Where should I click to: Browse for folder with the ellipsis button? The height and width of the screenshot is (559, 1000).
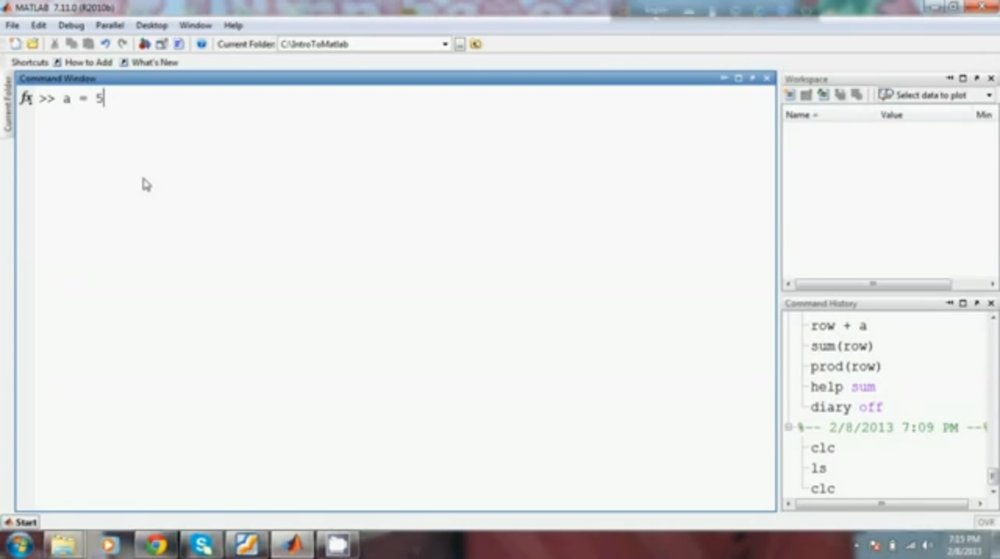click(x=460, y=44)
